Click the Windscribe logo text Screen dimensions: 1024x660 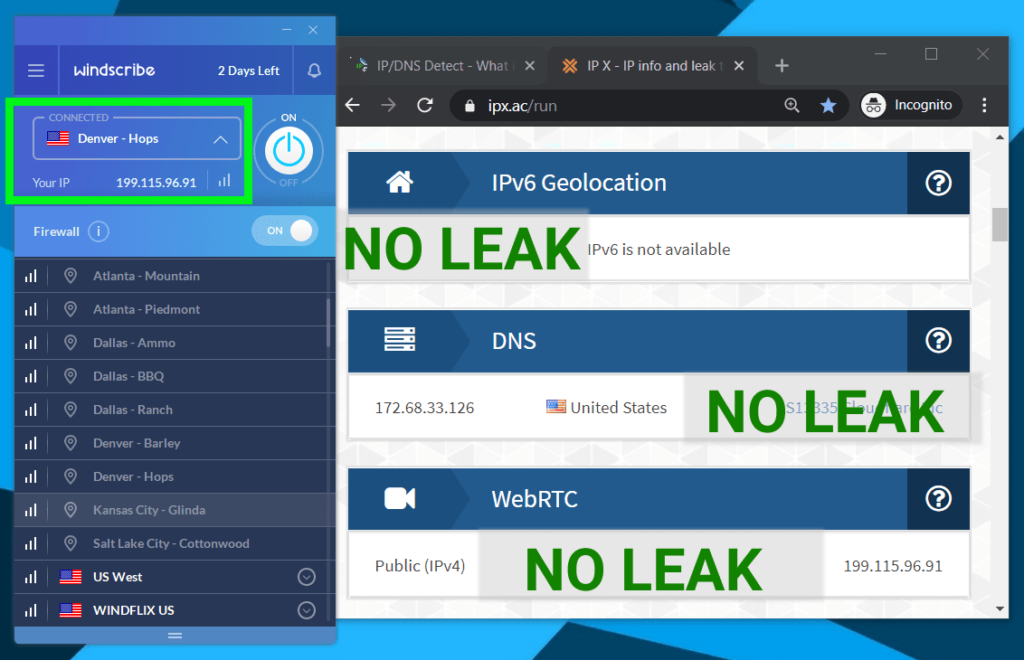click(114, 70)
